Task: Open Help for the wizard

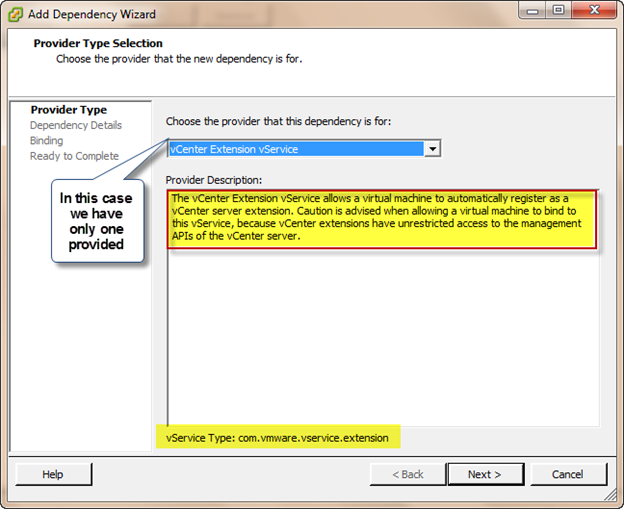Action: [x=53, y=474]
